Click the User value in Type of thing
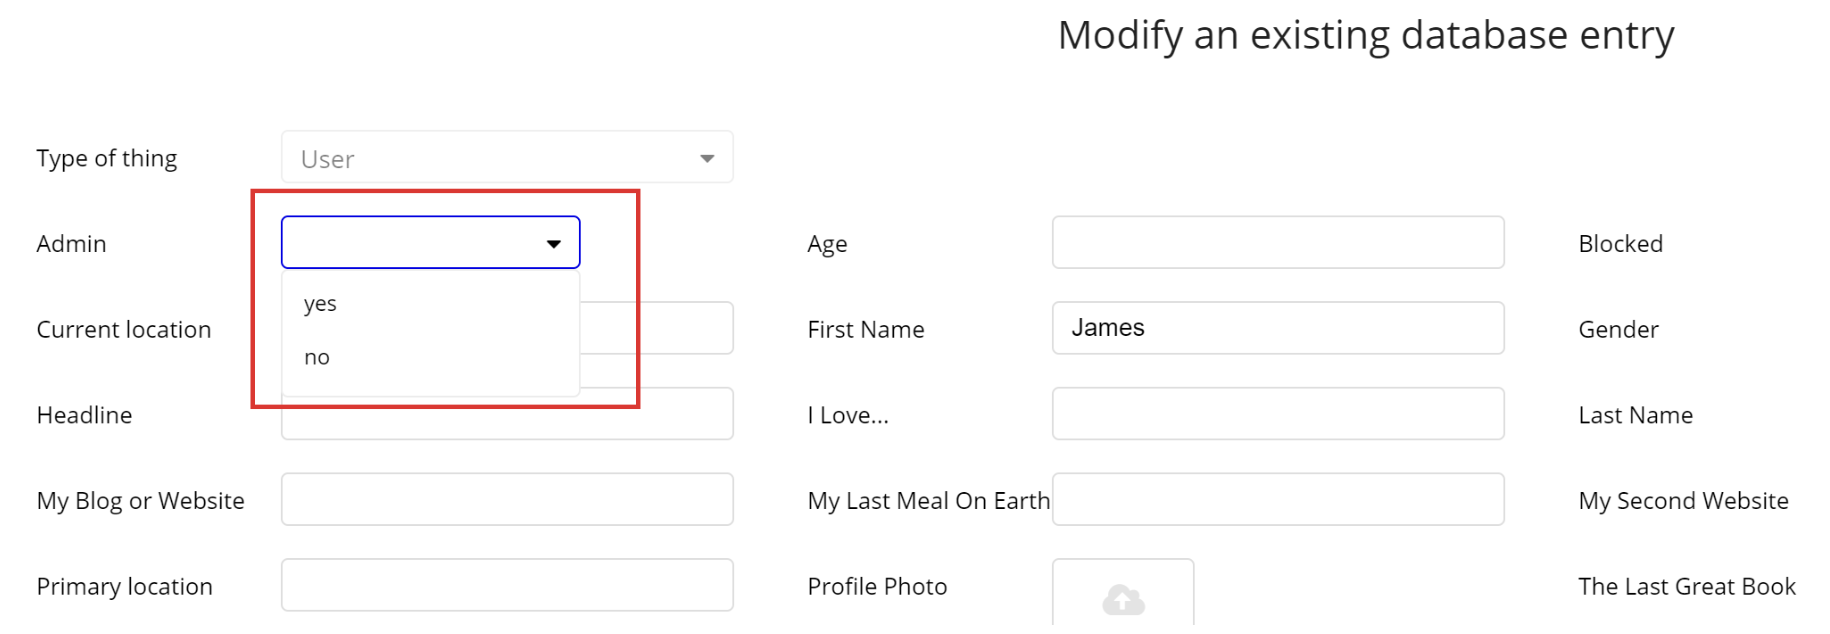1830x634 pixels. pos(328,159)
